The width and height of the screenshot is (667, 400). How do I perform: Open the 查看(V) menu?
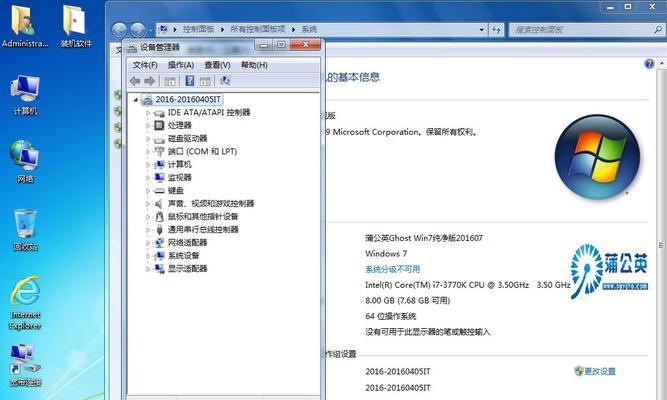(217, 65)
